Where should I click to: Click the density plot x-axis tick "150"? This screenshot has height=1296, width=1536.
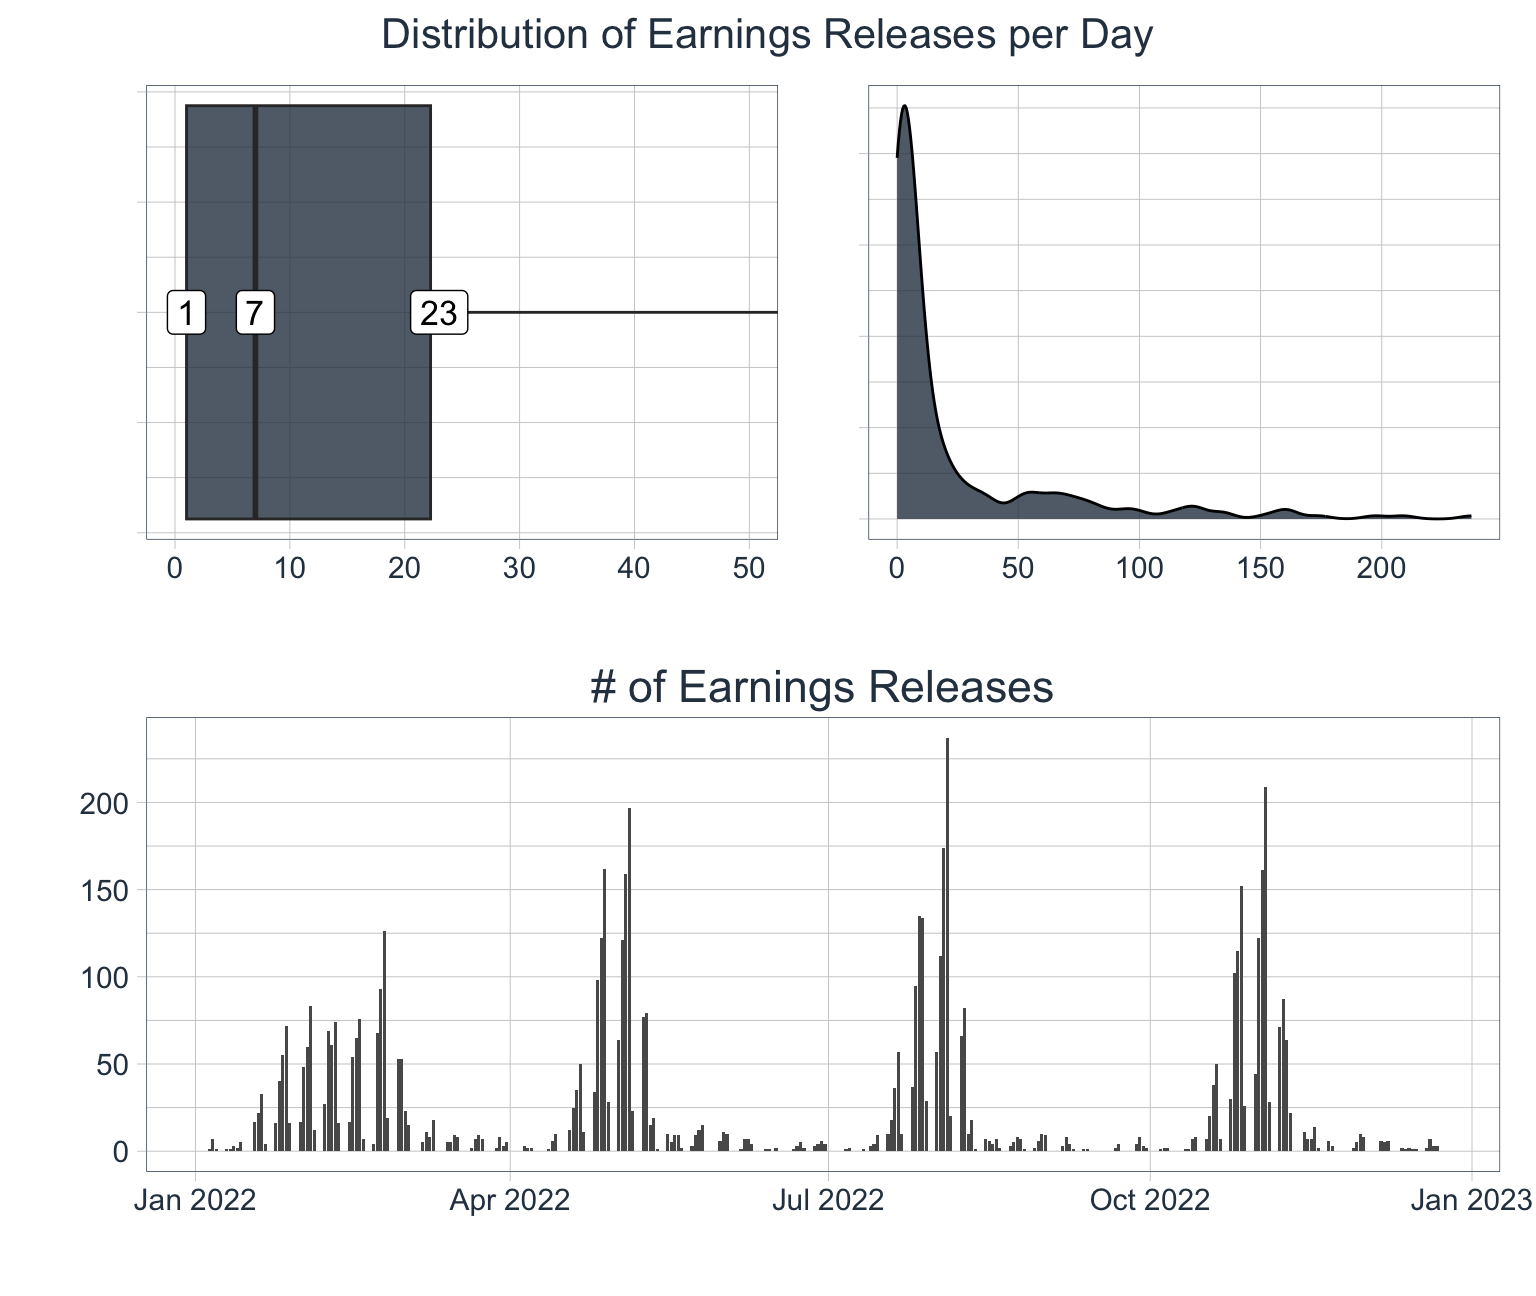pyautogui.click(x=1260, y=568)
